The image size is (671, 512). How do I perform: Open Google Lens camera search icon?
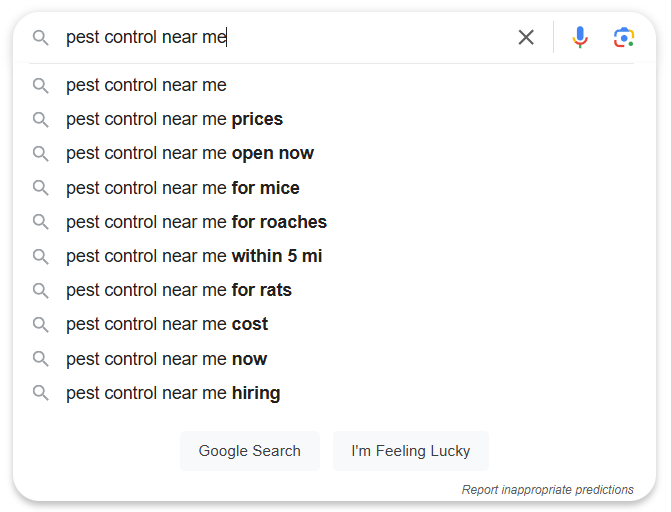pos(623,37)
